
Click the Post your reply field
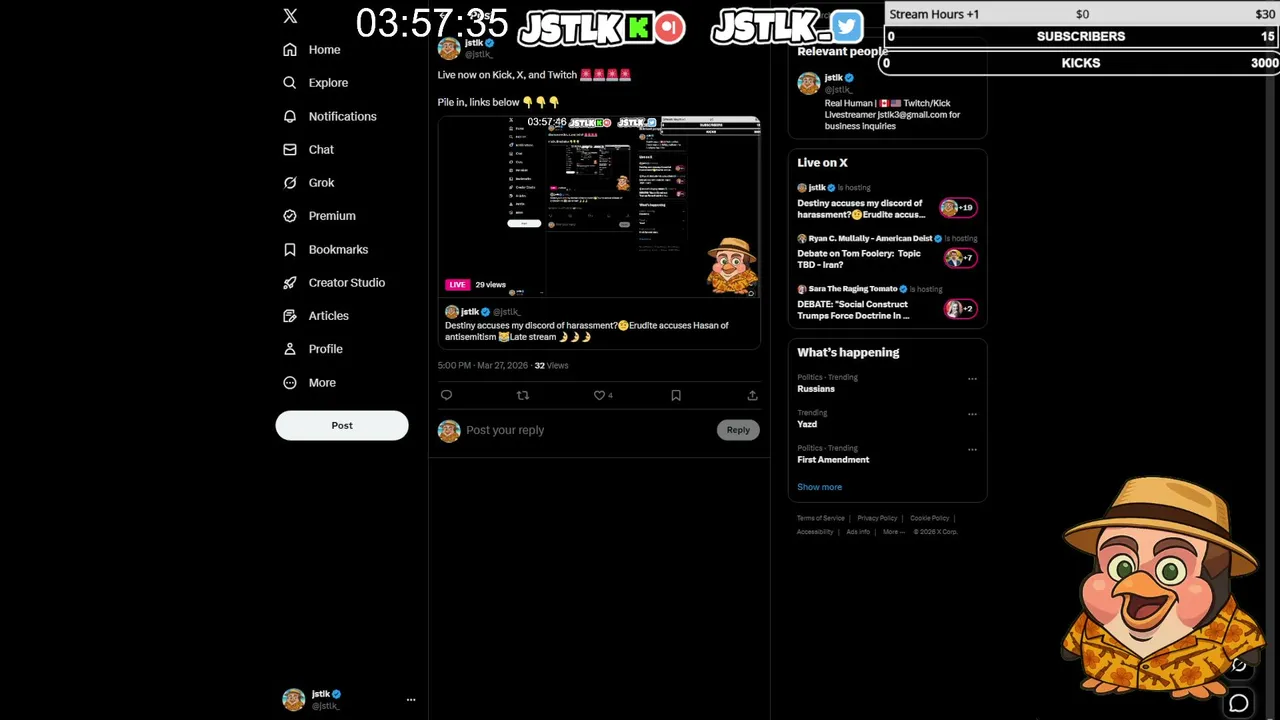pos(588,430)
